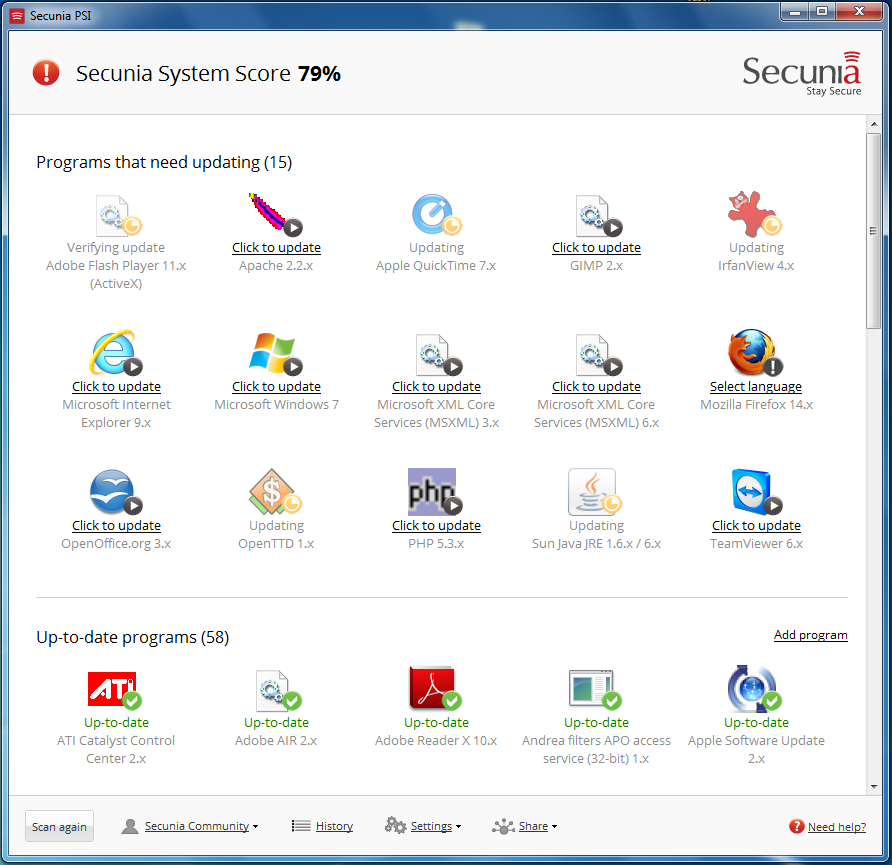This screenshot has height=865, width=892.
Task: Click the vertical scrollbar thumb
Action: tap(874, 231)
